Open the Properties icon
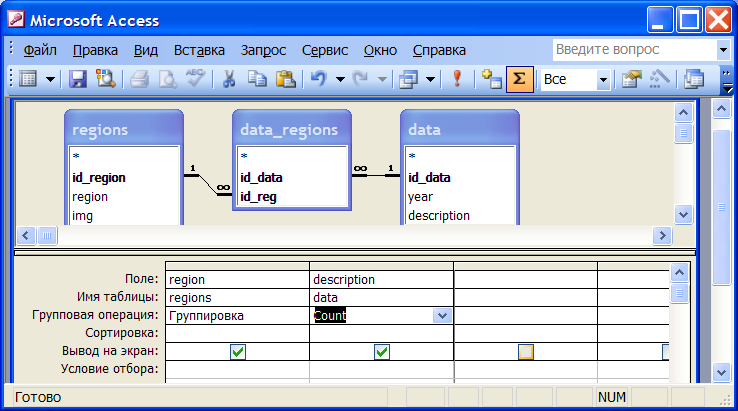Viewport: 738px width, 411px height. (x=631, y=79)
